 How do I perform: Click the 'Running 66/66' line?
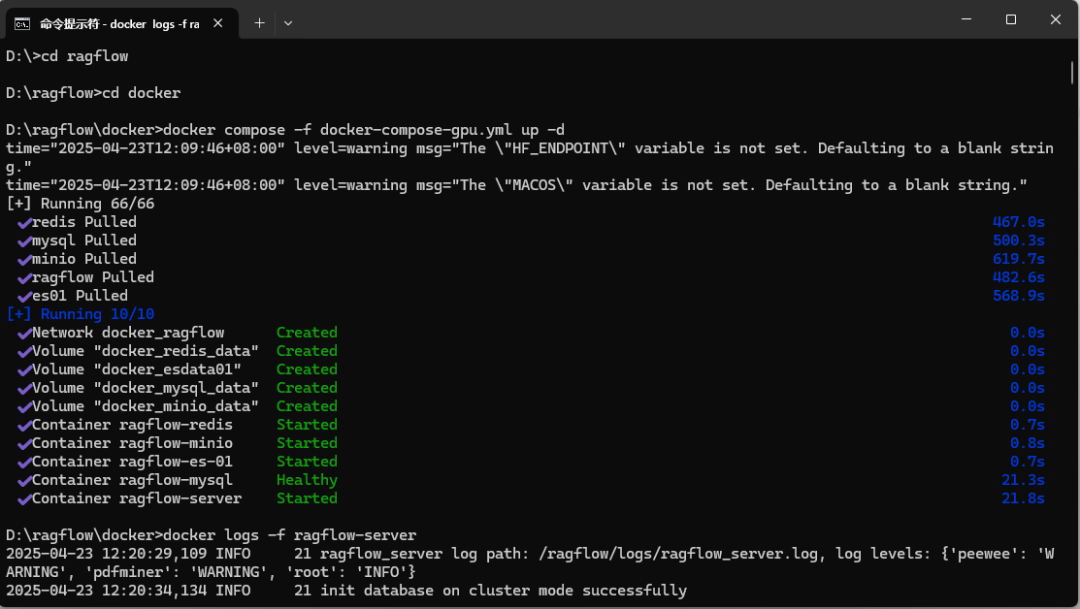click(x=80, y=204)
